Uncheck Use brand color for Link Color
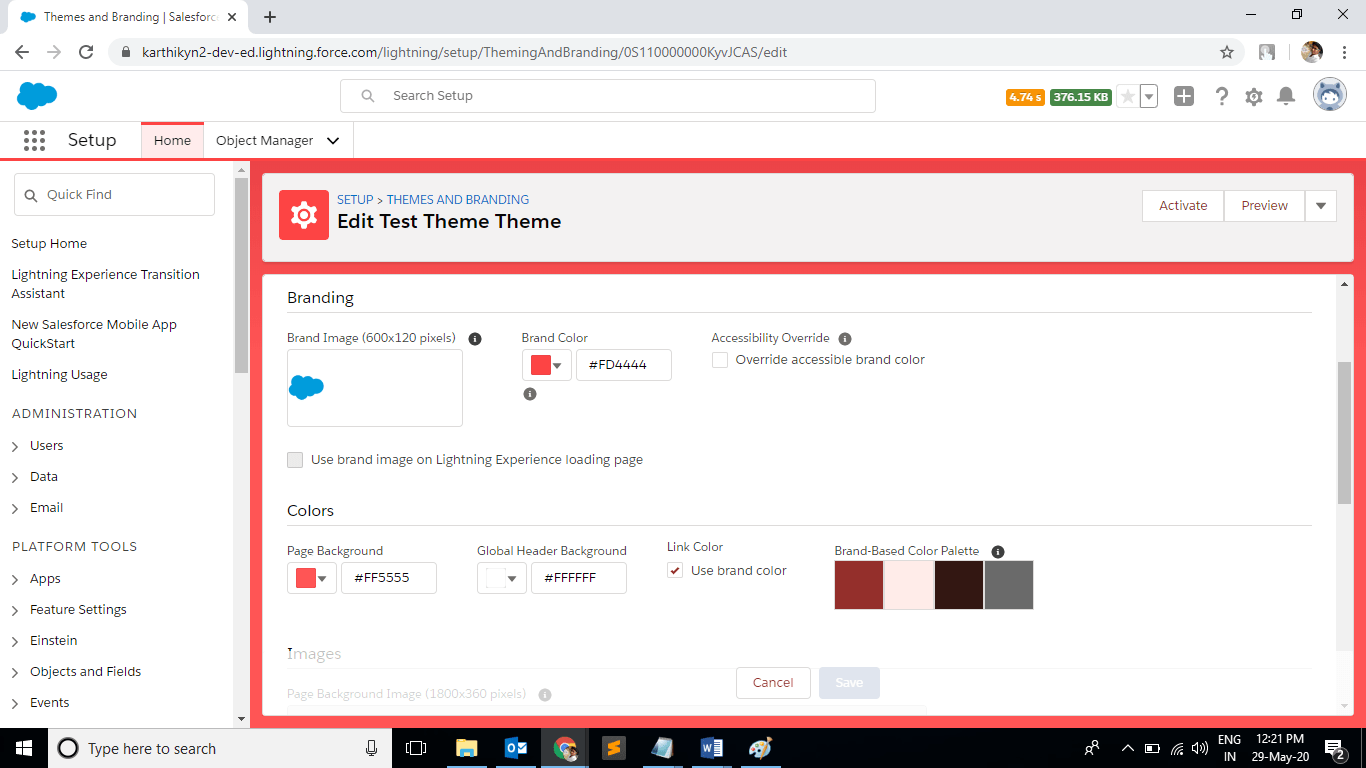Image resolution: width=1366 pixels, height=768 pixels. tap(675, 570)
